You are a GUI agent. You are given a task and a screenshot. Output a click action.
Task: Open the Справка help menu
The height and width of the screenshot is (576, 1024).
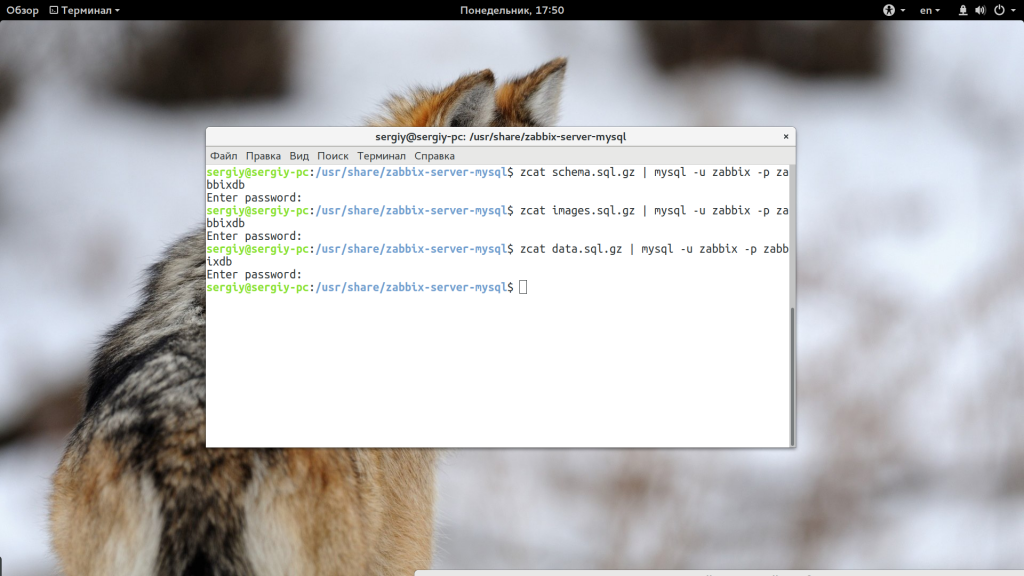(434, 156)
